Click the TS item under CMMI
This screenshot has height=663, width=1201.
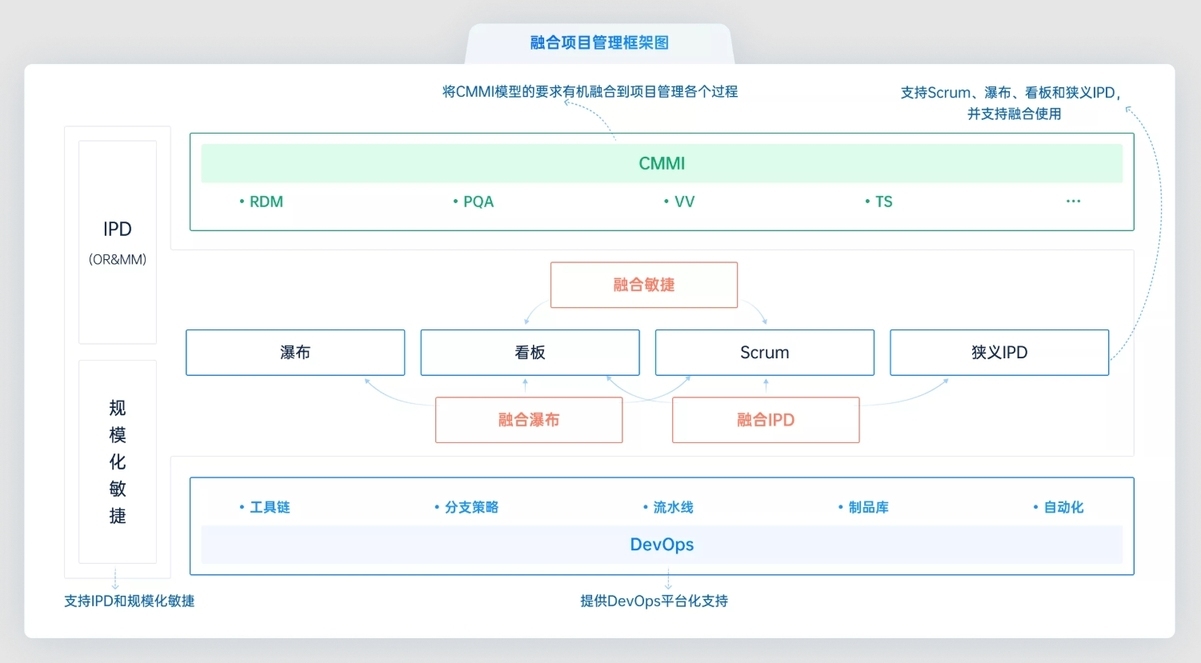(878, 202)
